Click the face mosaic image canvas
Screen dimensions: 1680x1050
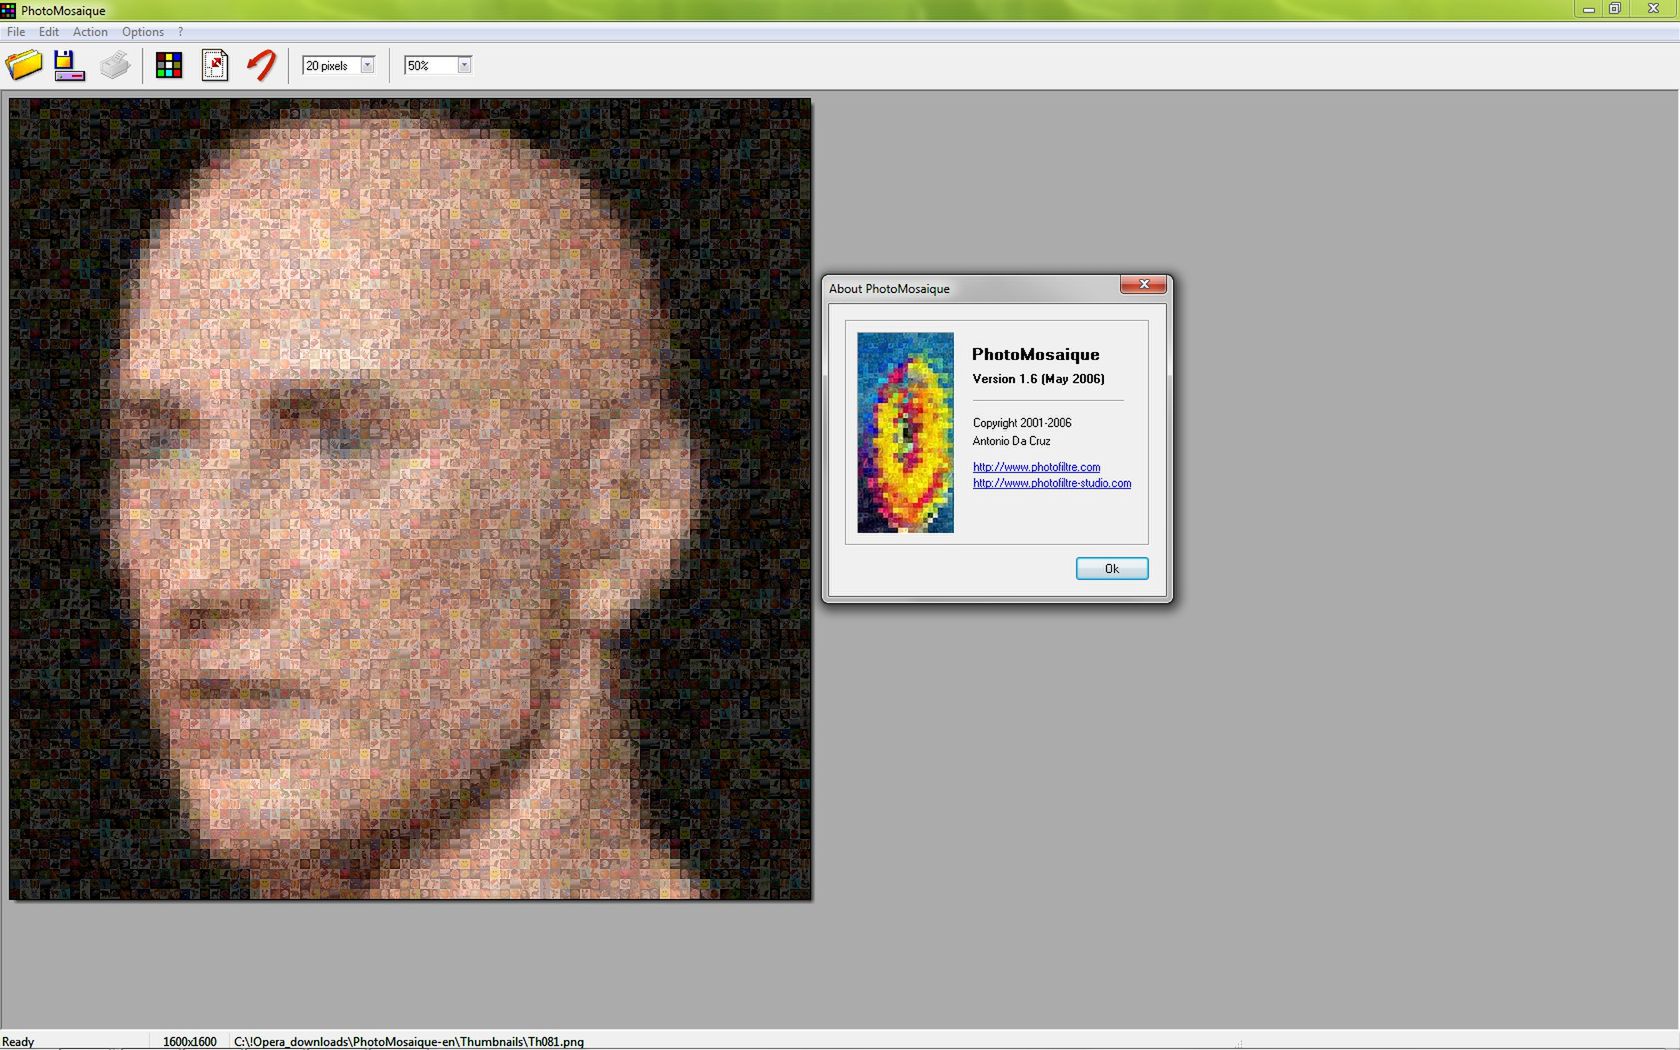pyautogui.click(x=410, y=499)
